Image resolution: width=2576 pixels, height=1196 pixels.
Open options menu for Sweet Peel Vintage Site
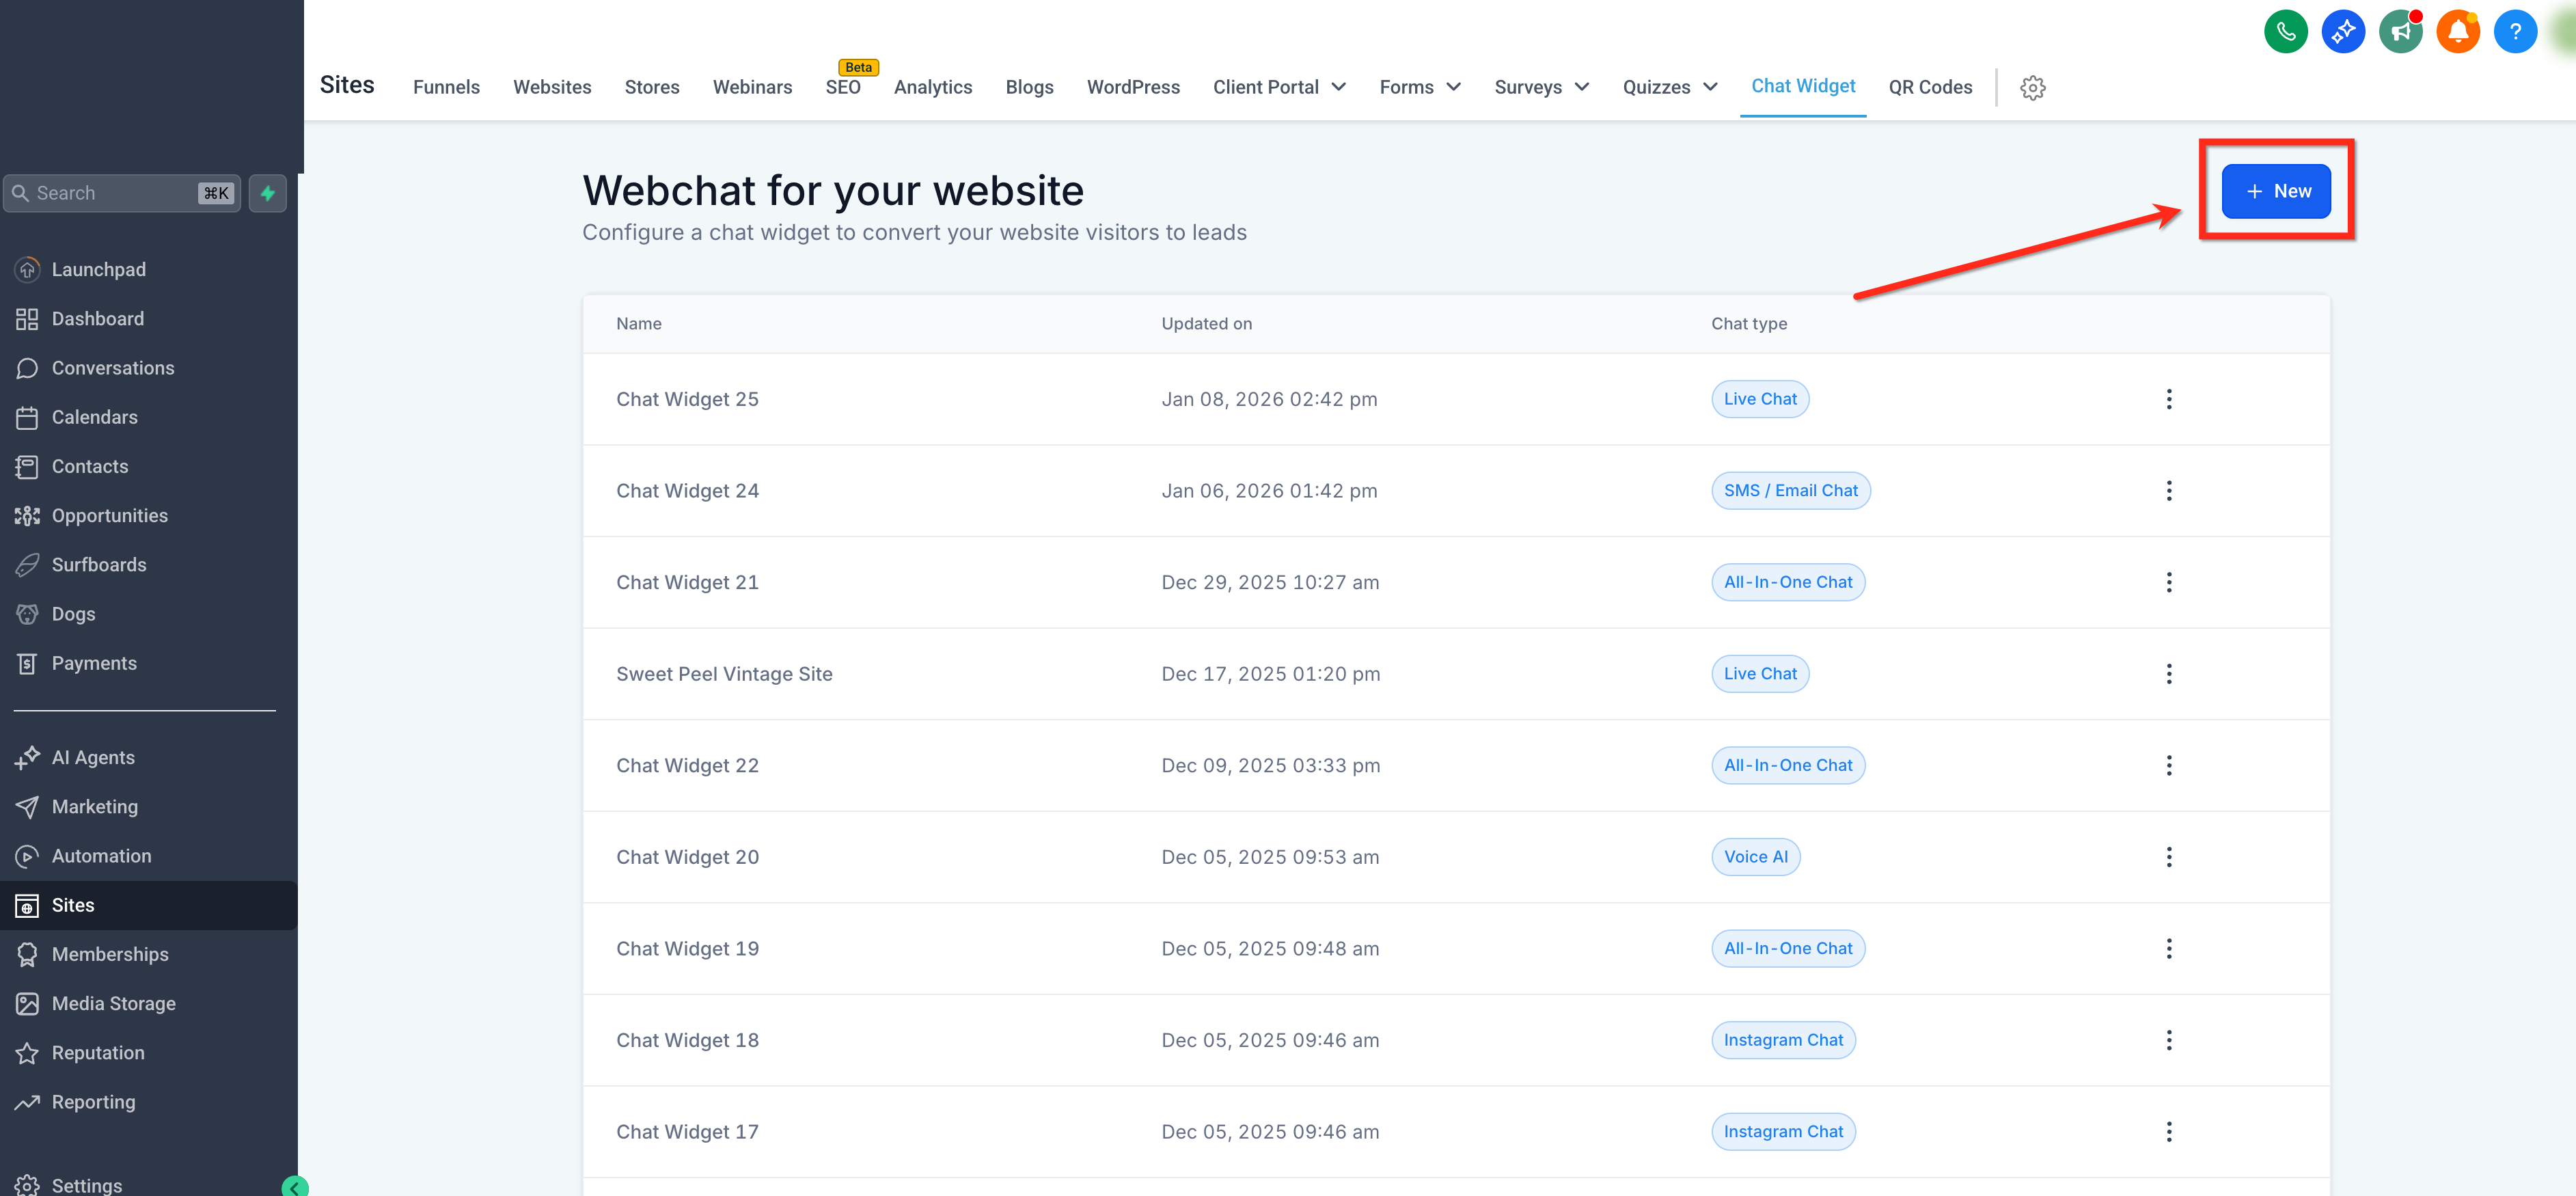[x=2169, y=674]
